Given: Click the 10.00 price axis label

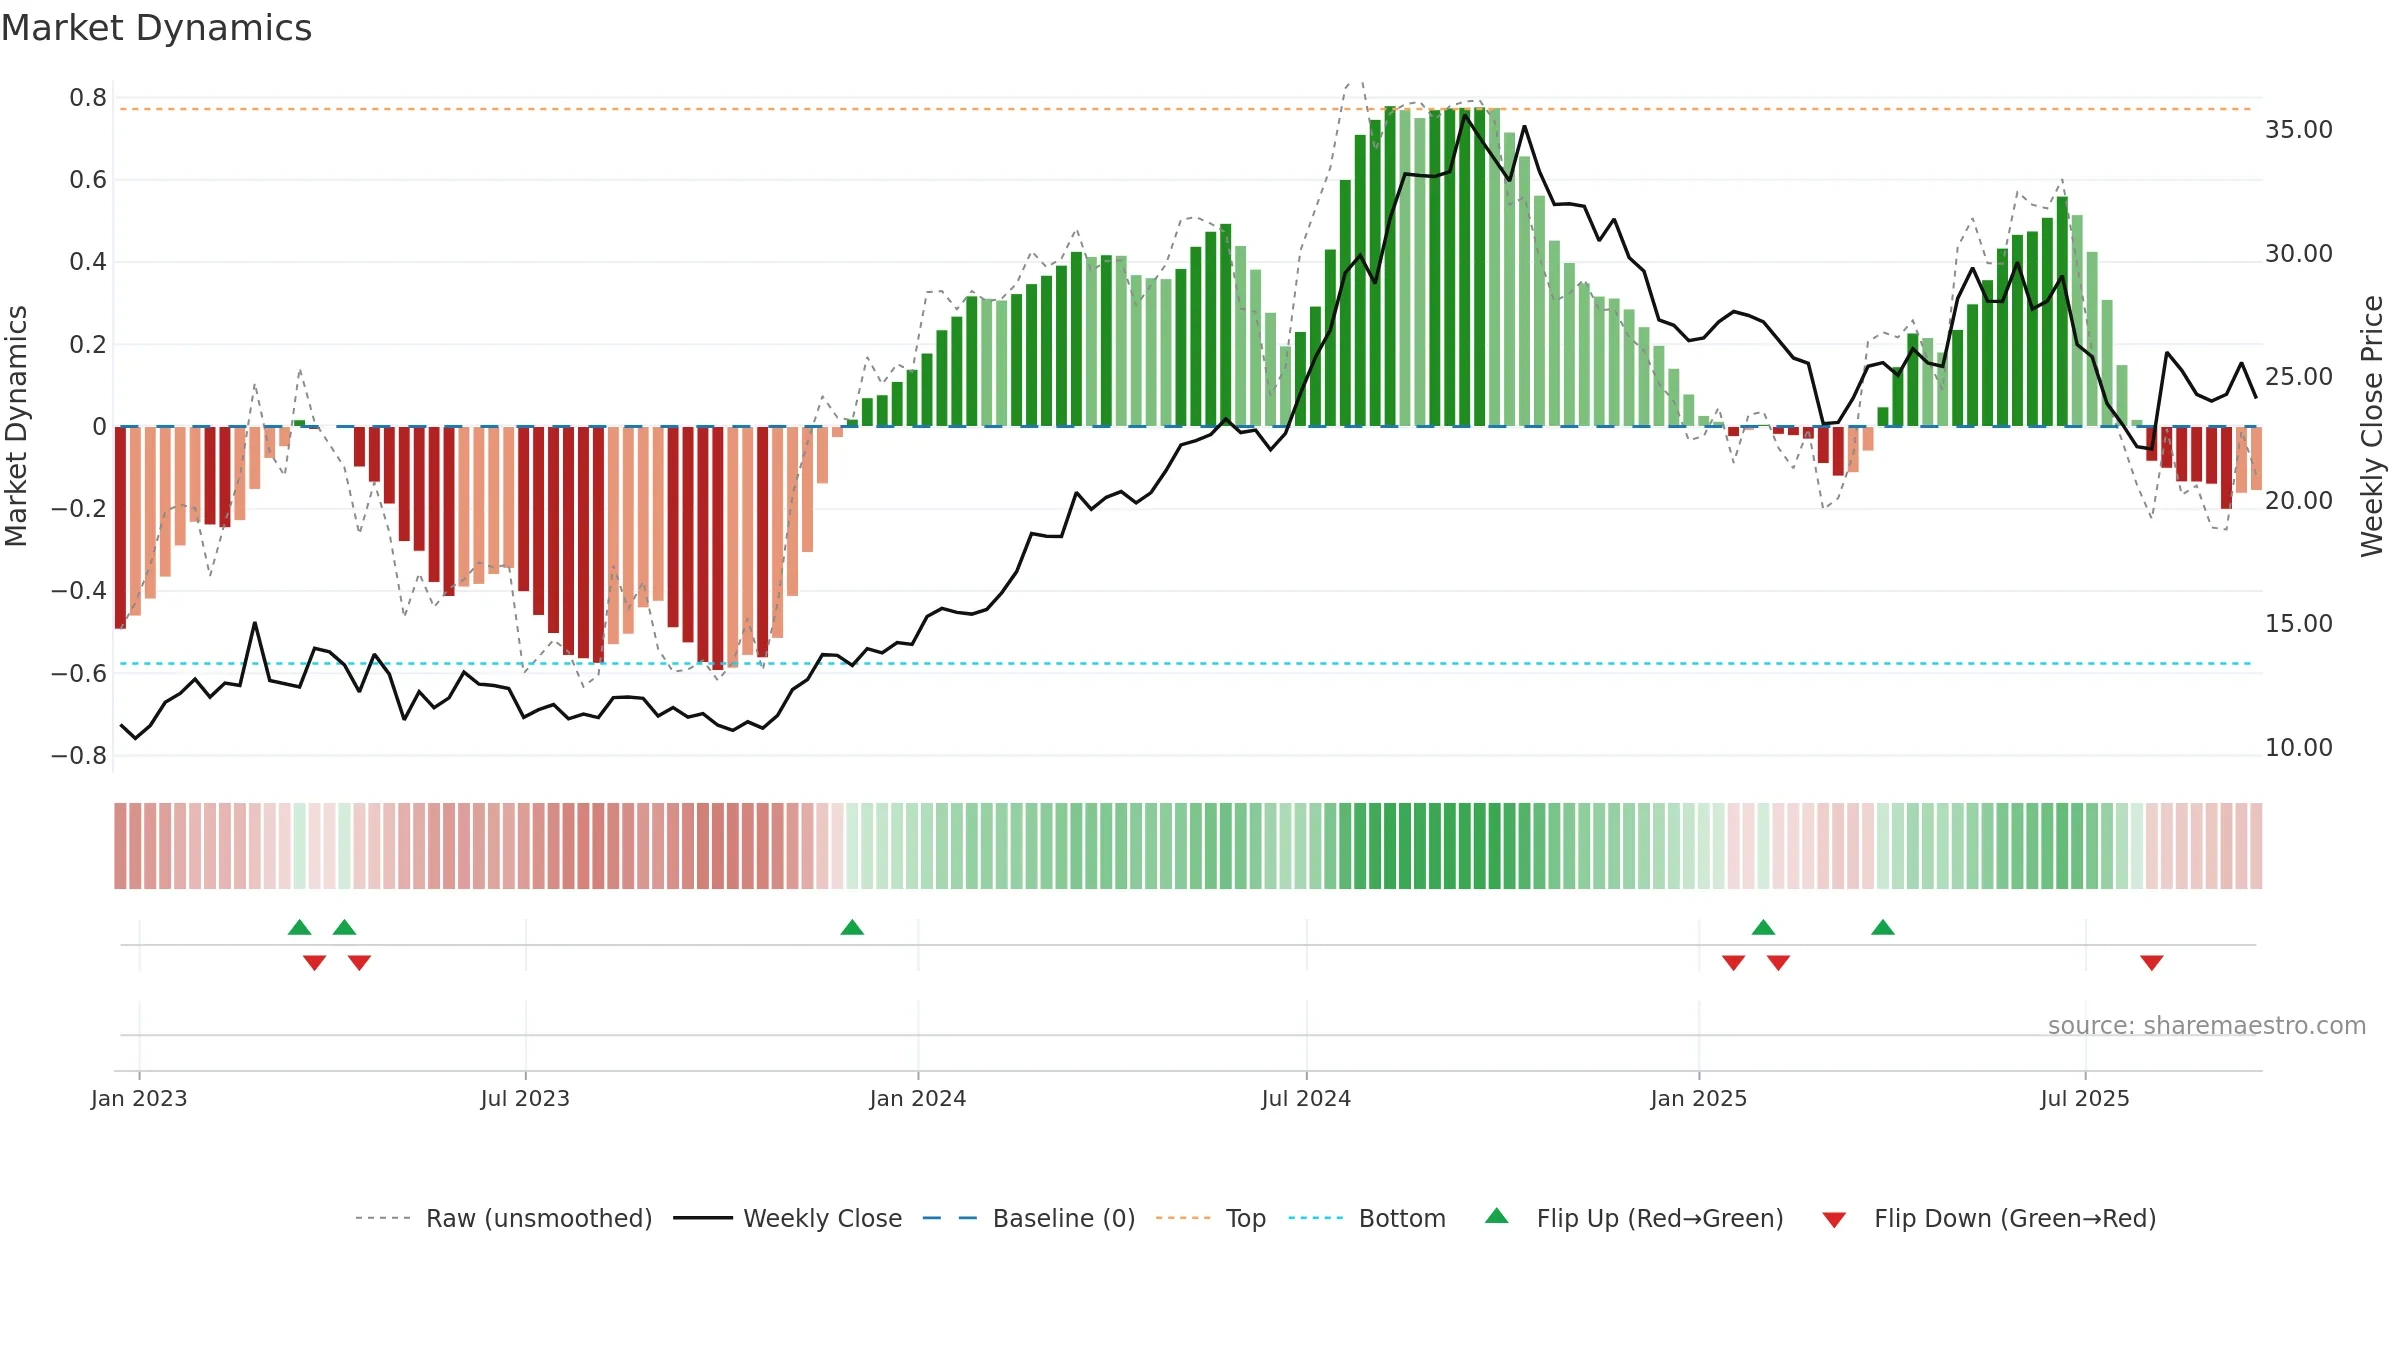Looking at the screenshot, I should [x=2299, y=748].
